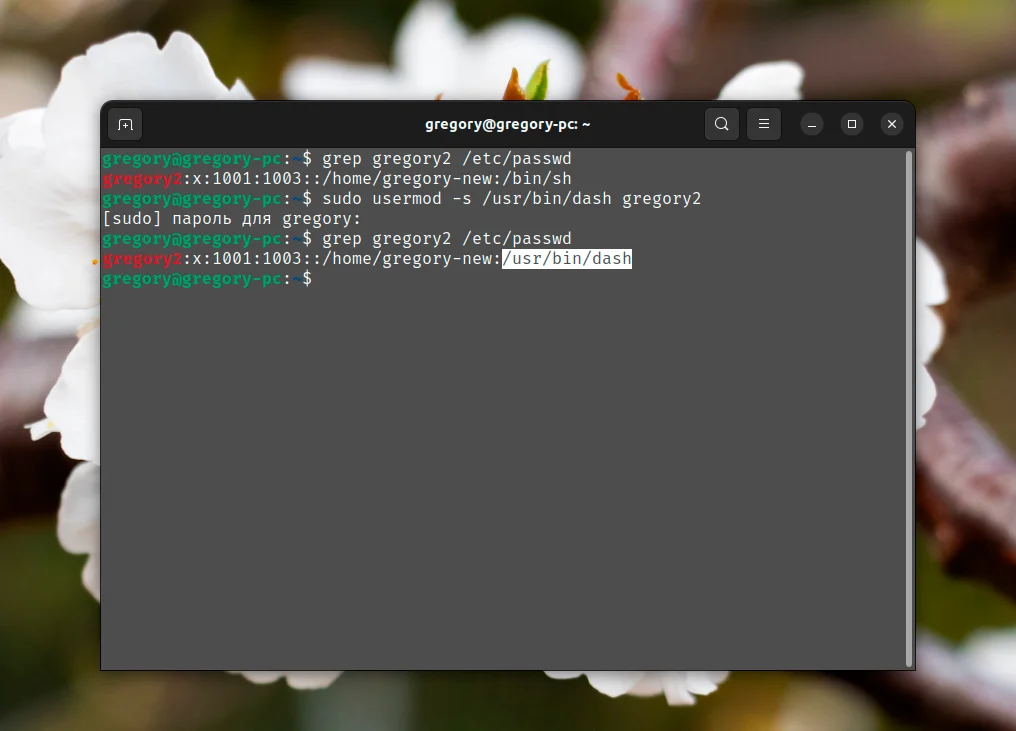Open a new terminal tab
The width and height of the screenshot is (1016, 731).
[125, 124]
